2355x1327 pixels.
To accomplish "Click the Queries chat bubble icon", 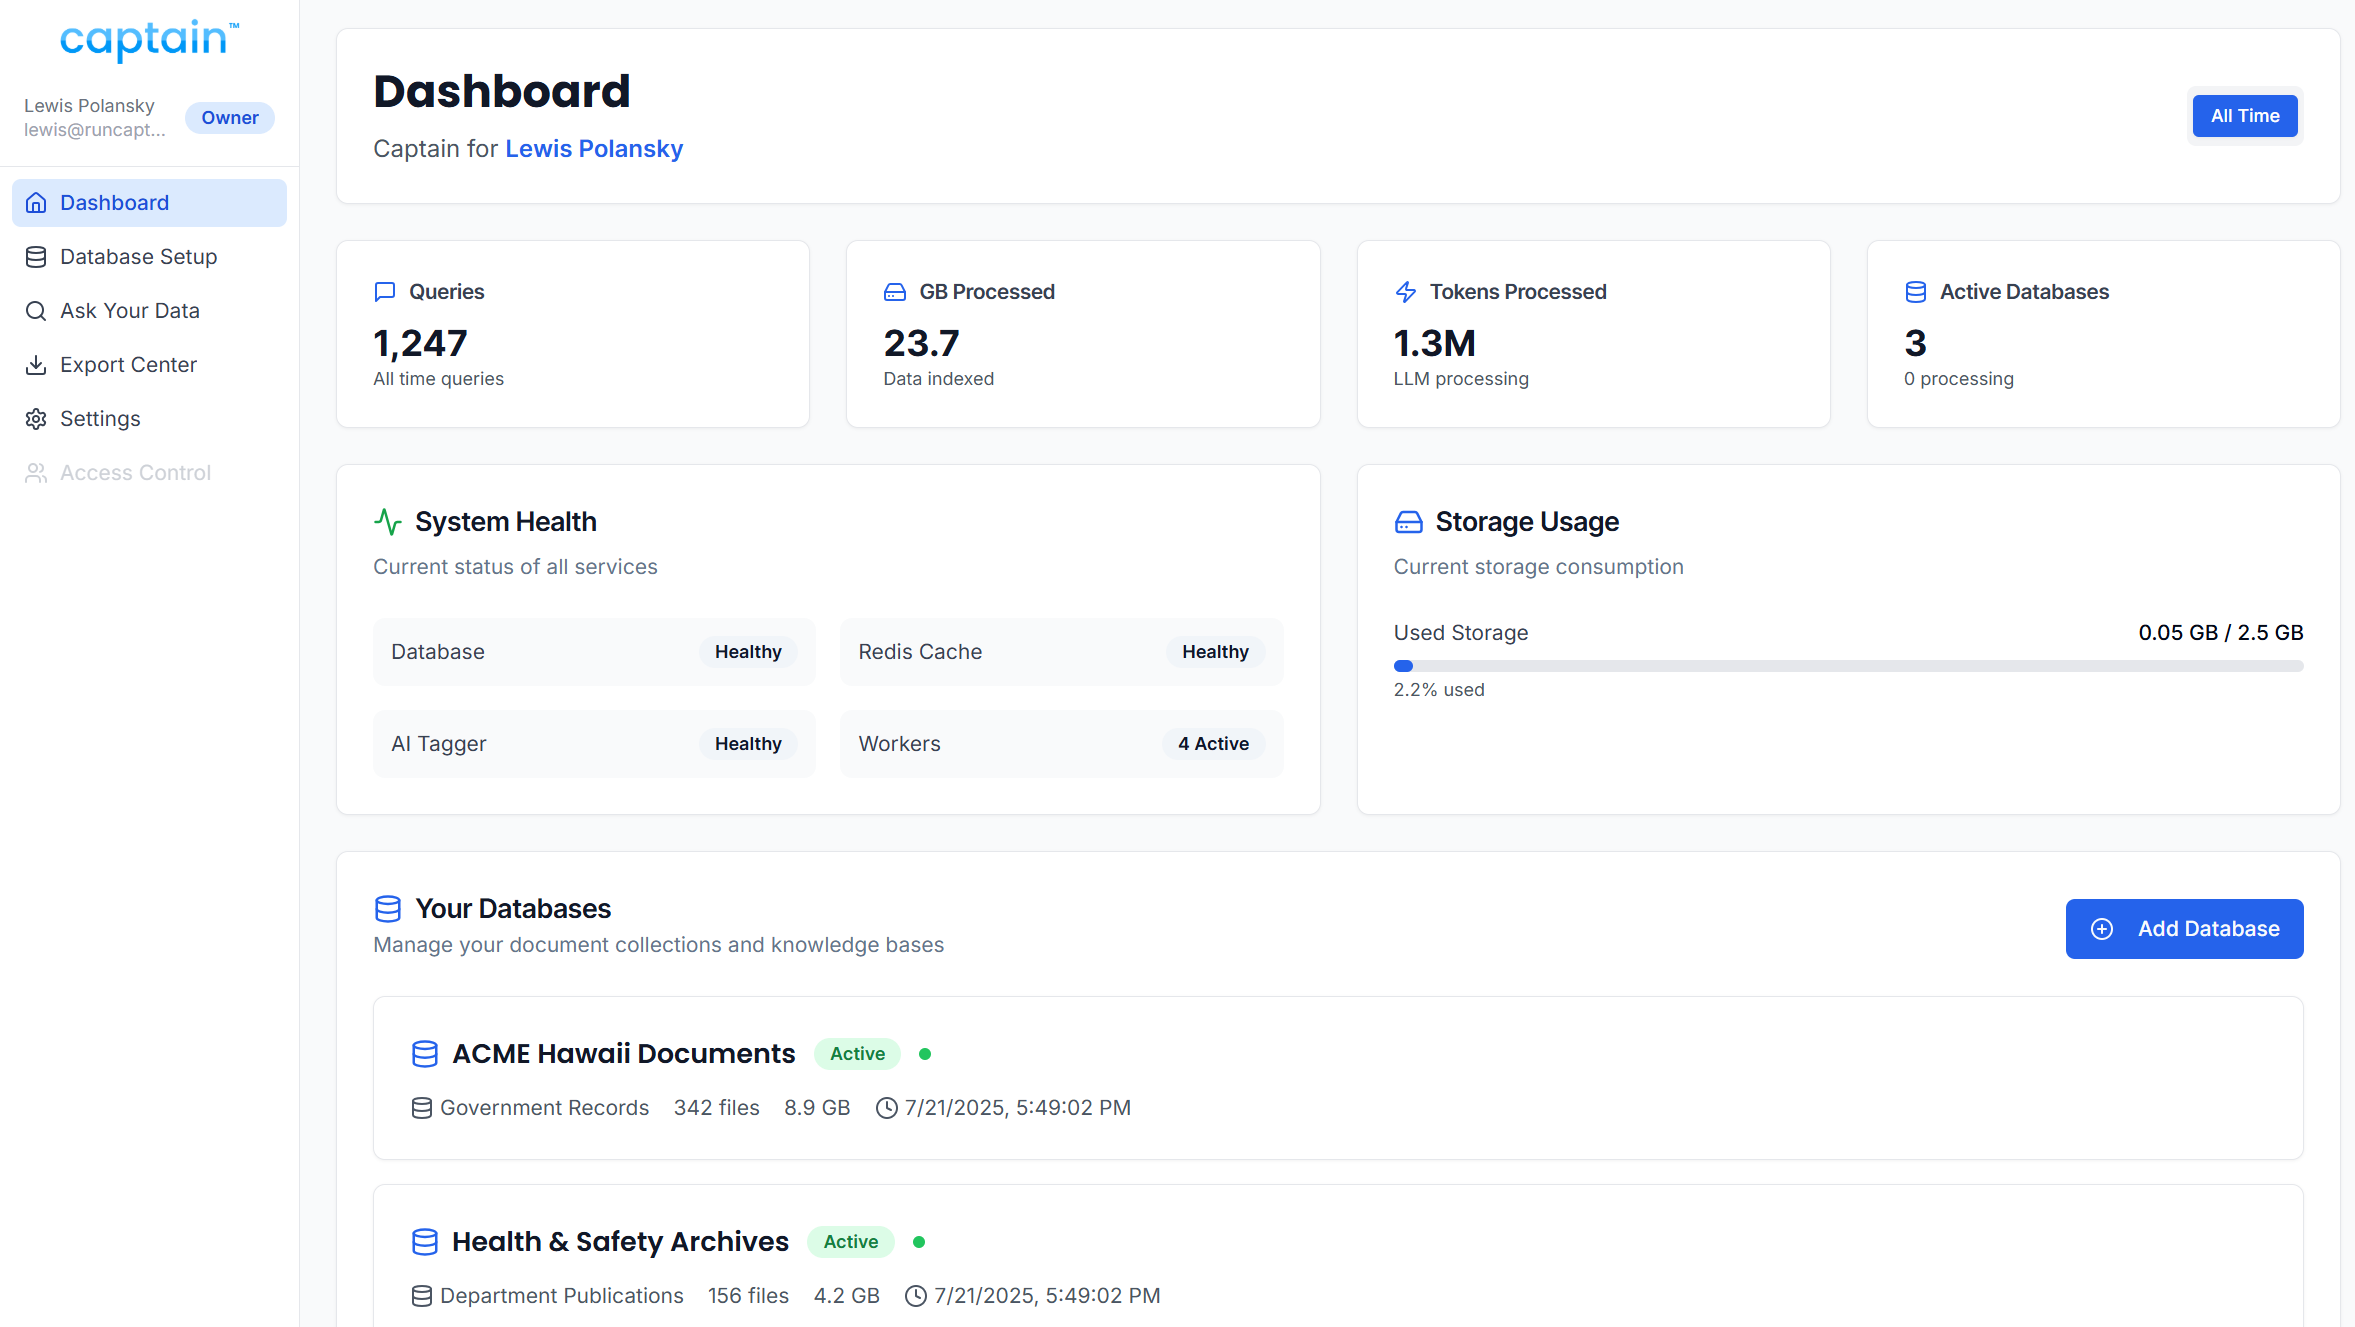I will (385, 292).
